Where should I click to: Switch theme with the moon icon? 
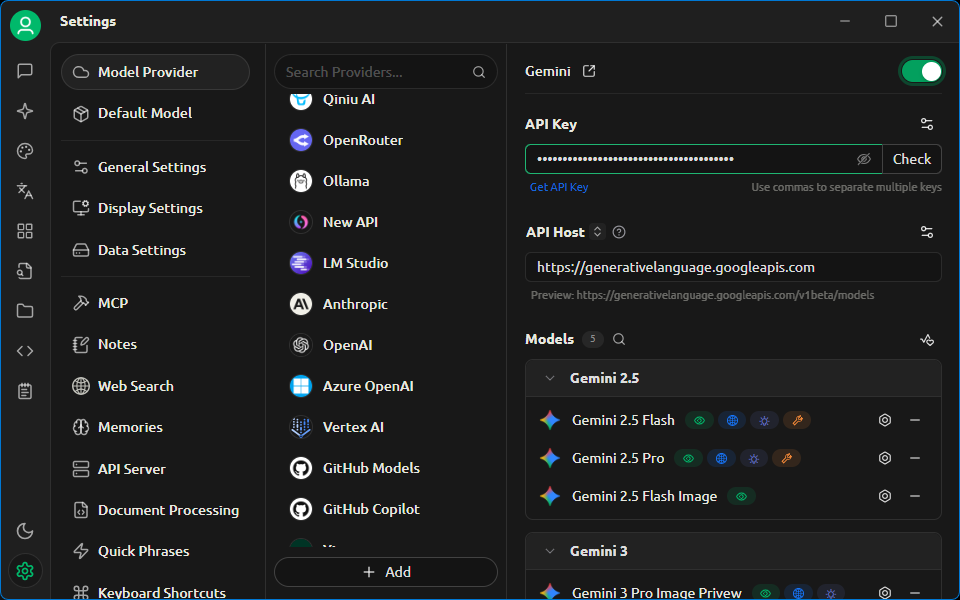(x=25, y=531)
